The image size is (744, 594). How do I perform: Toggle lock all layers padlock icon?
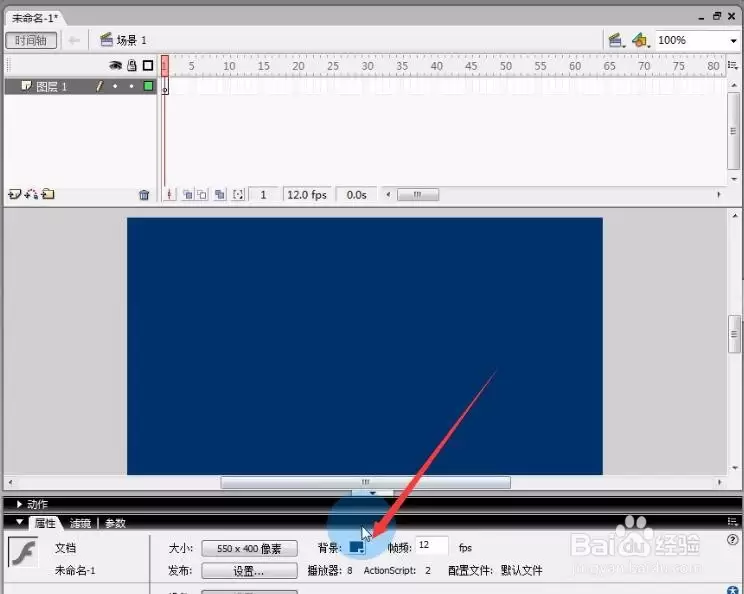pyautogui.click(x=132, y=65)
